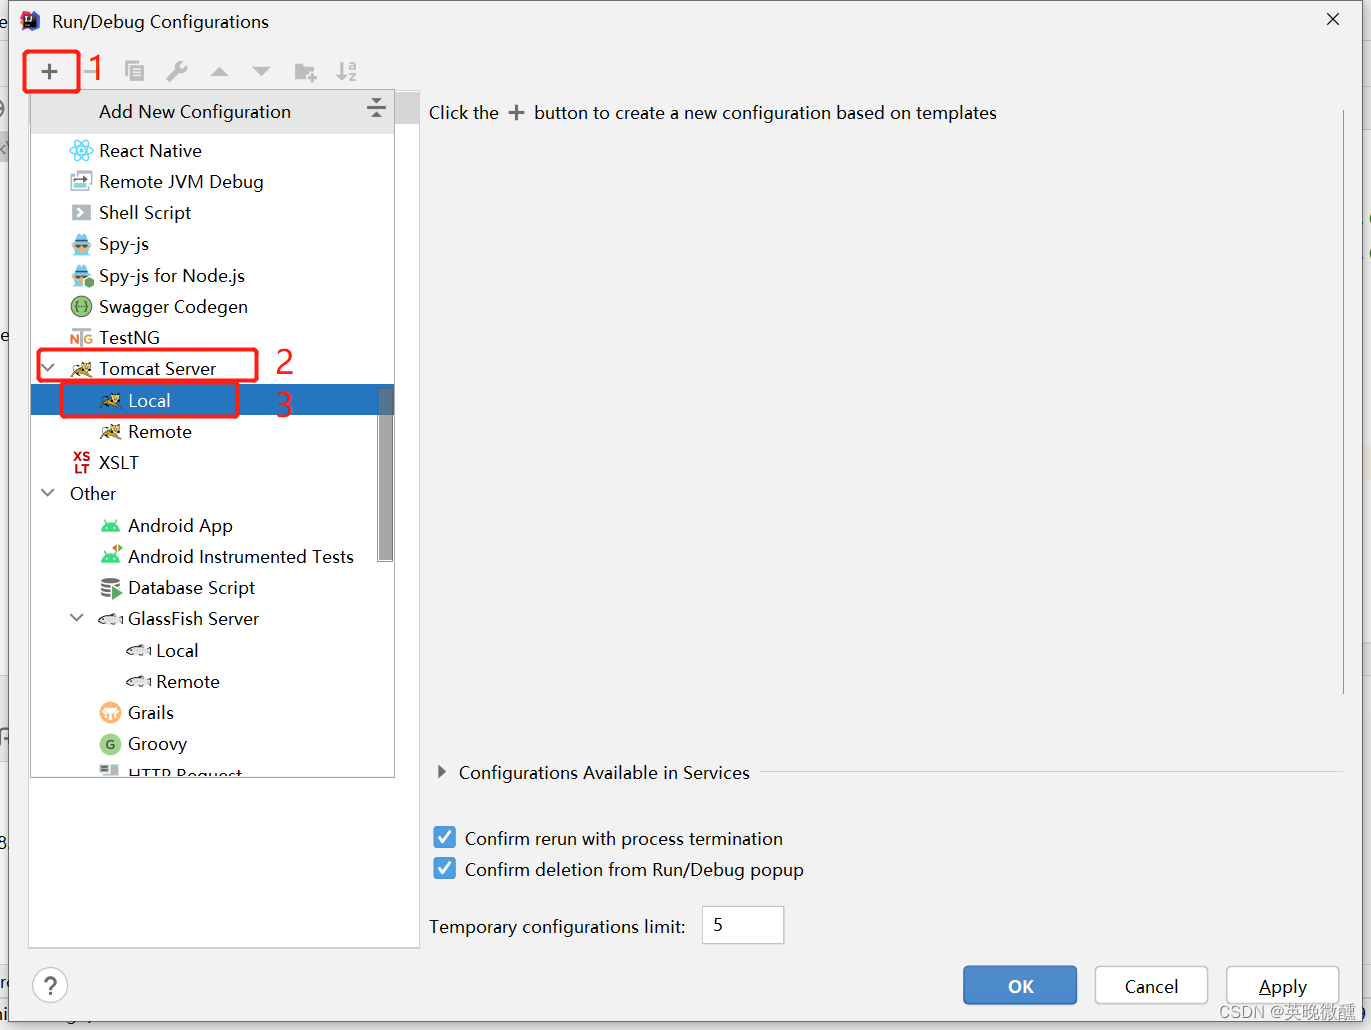Viewport: 1371px width, 1030px height.
Task: Click Sort Configurations alphabetically icon
Action: [347, 71]
